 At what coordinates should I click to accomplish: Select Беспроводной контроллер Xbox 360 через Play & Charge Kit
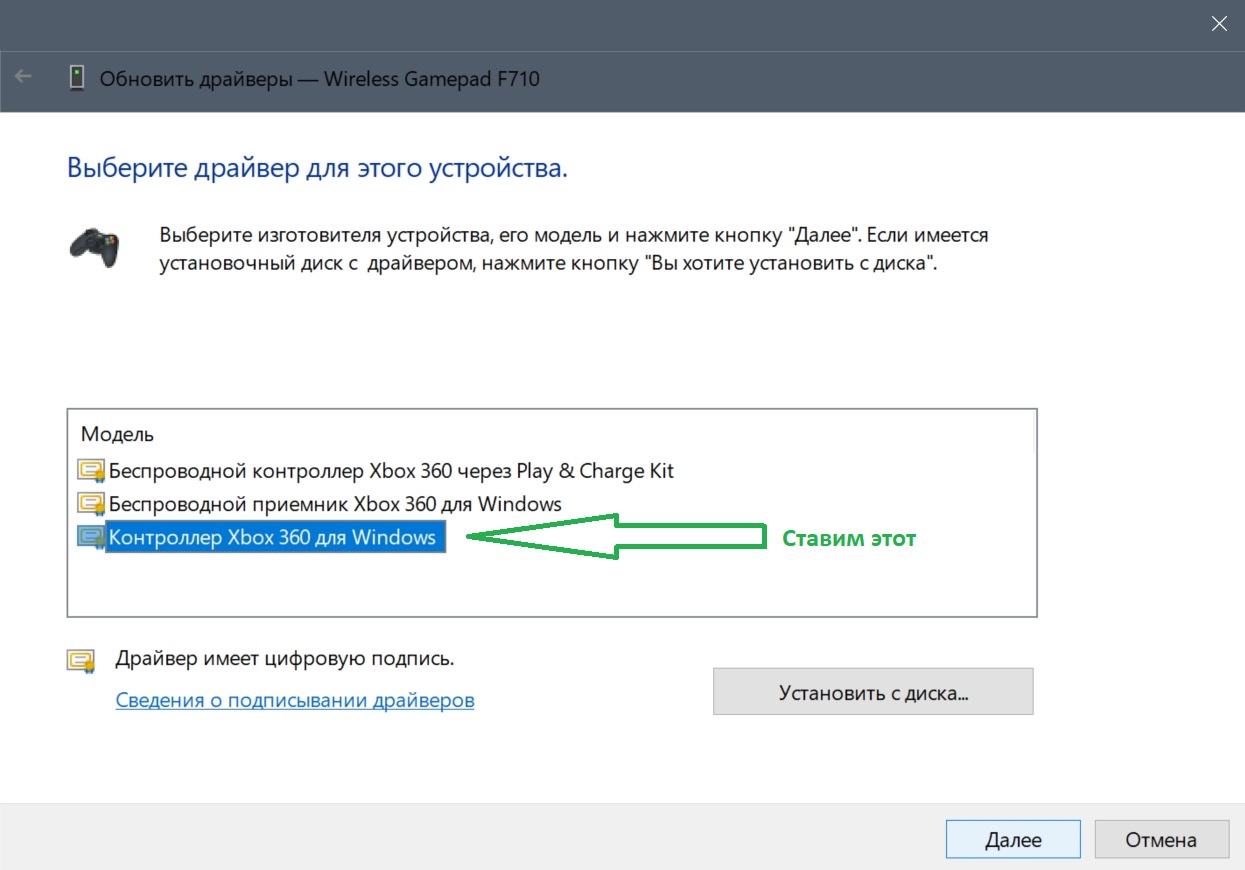coord(391,470)
